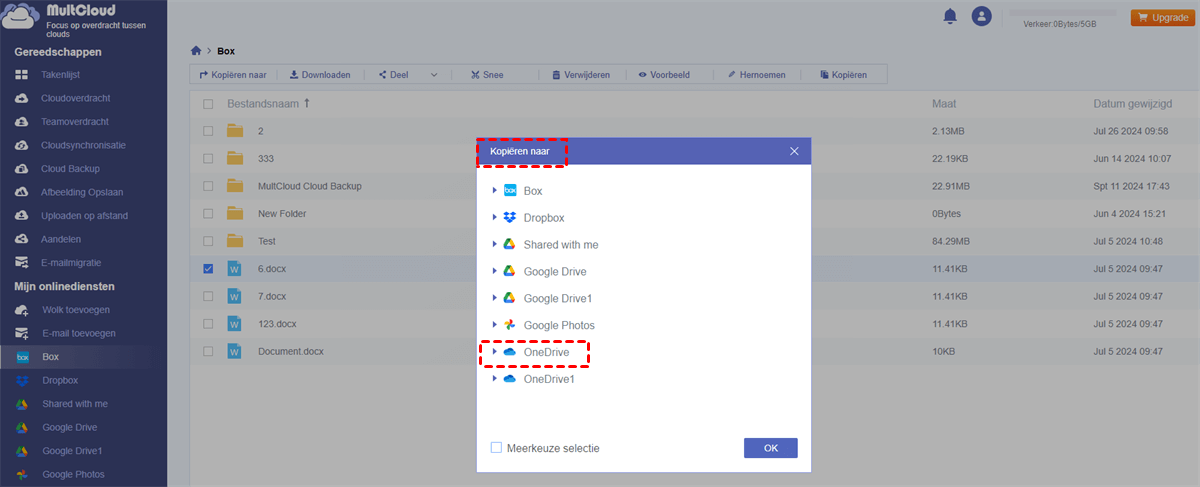
Task: Check the box for folder 333
Action: tap(208, 158)
